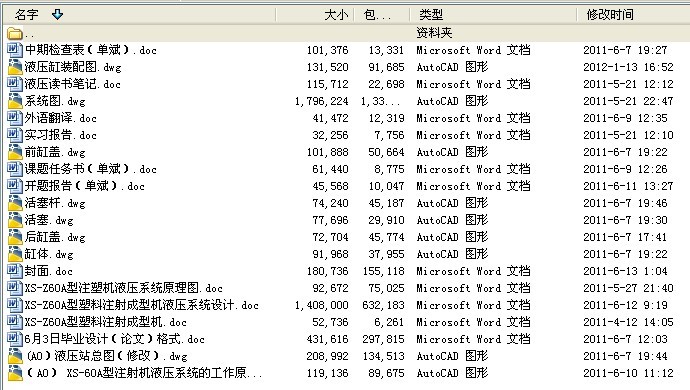The height and width of the screenshot is (390, 690).
Task: Select file name (A0)液压站总图（修改）.dwg
Action: click(106, 356)
